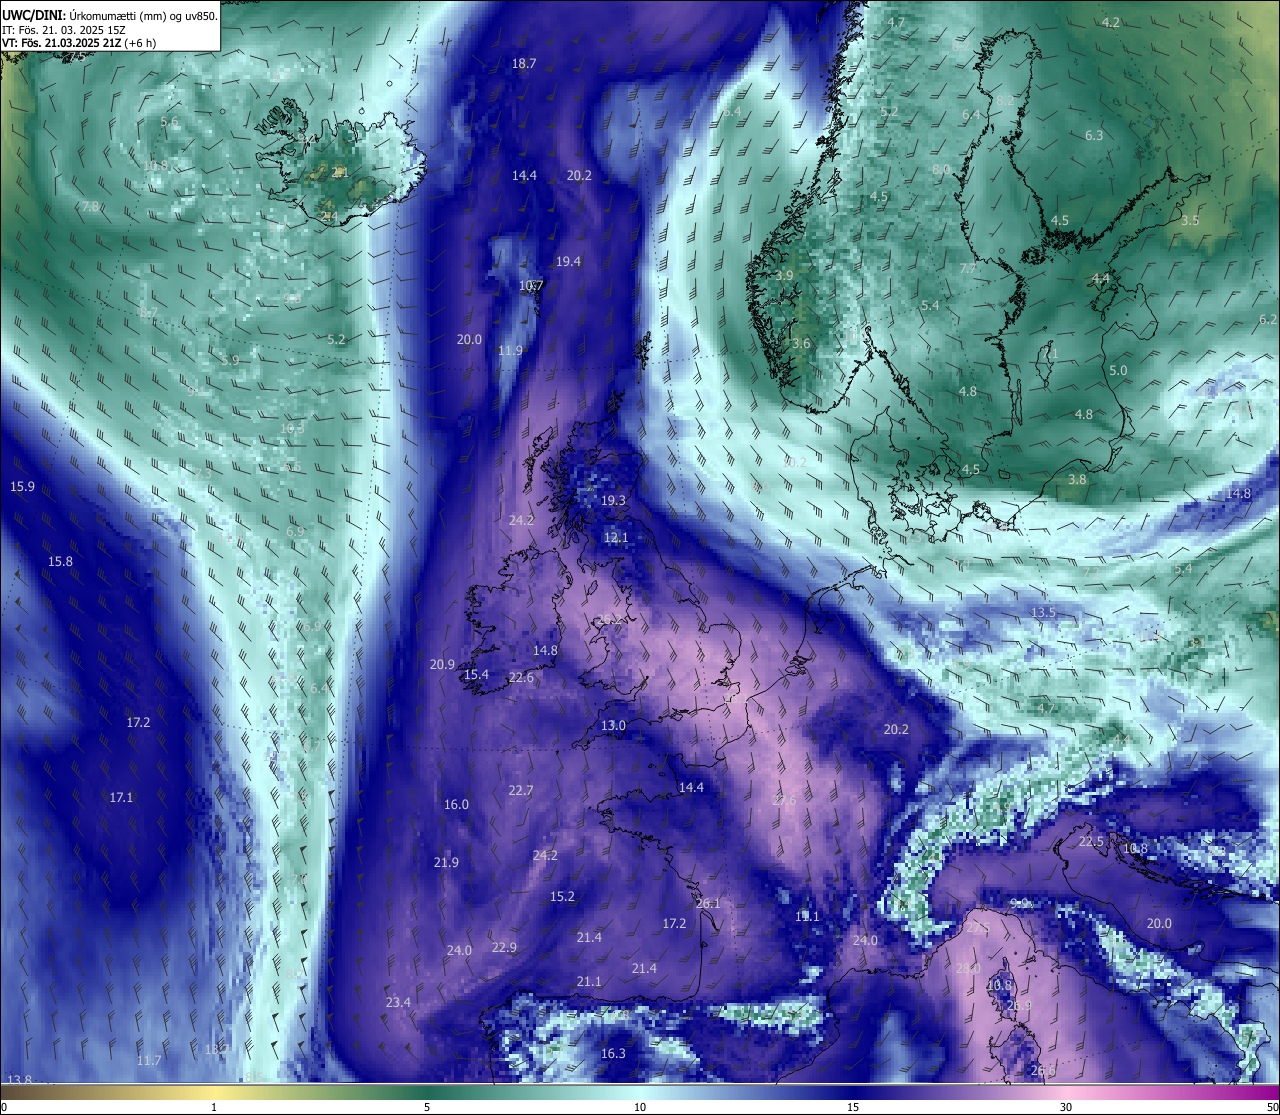Click the 11.1 value label
Image resolution: width=1280 pixels, height=1115 pixels.
coord(807,917)
